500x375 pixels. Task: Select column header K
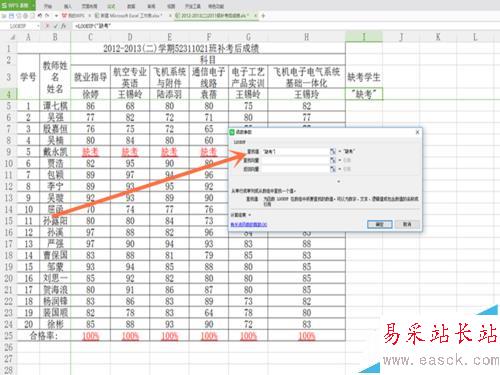pos(438,37)
